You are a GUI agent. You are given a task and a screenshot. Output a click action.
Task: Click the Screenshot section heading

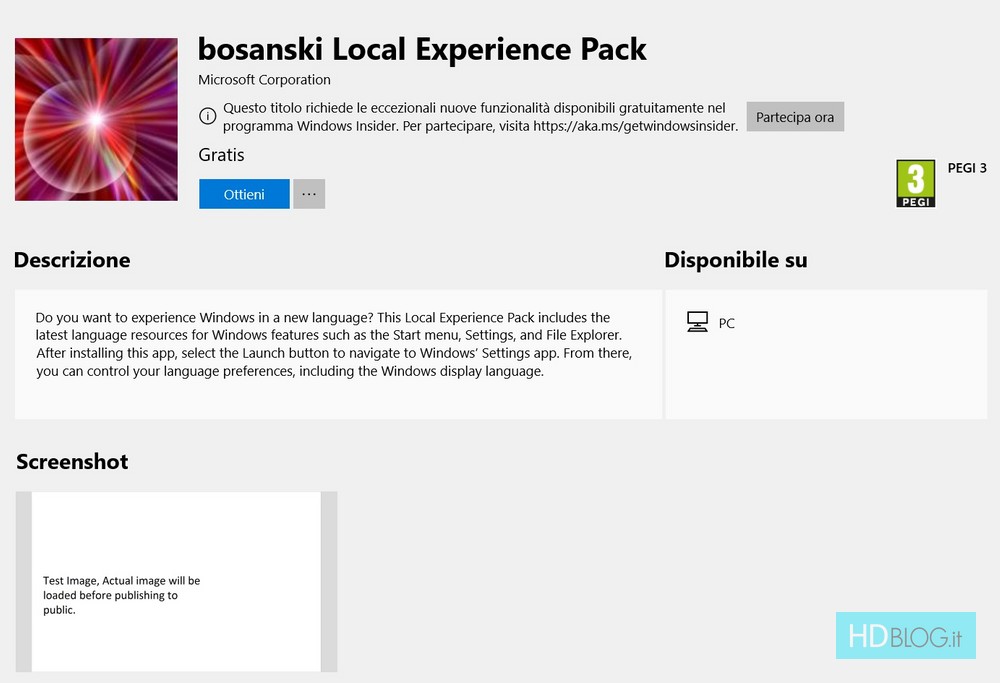click(72, 461)
